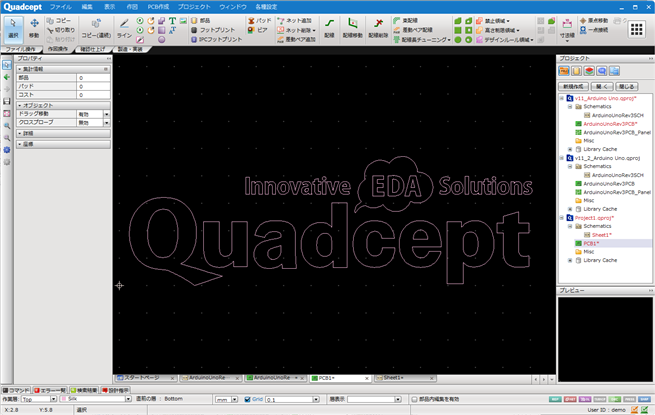The height and width of the screenshot is (415, 655).
Task: Open 禁止領域 (Keepout area) dropdown
Action: pos(508,20)
